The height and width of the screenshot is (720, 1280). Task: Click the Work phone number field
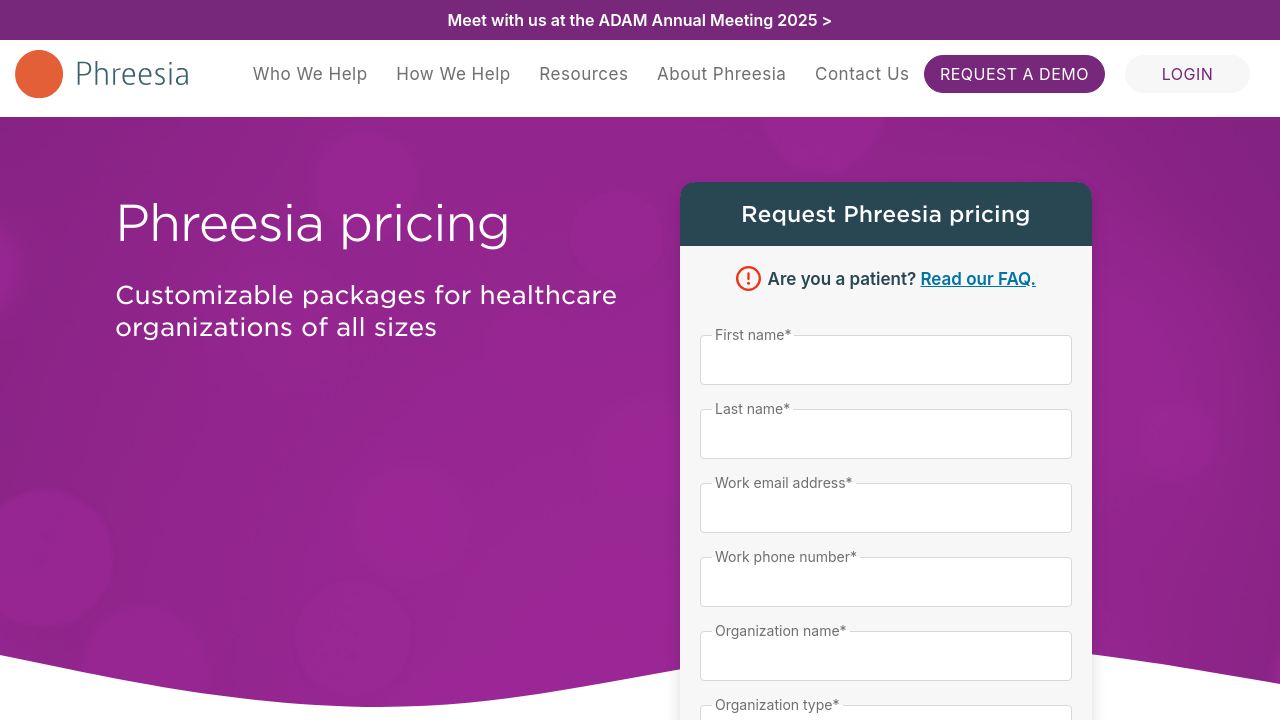[x=885, y=583]
